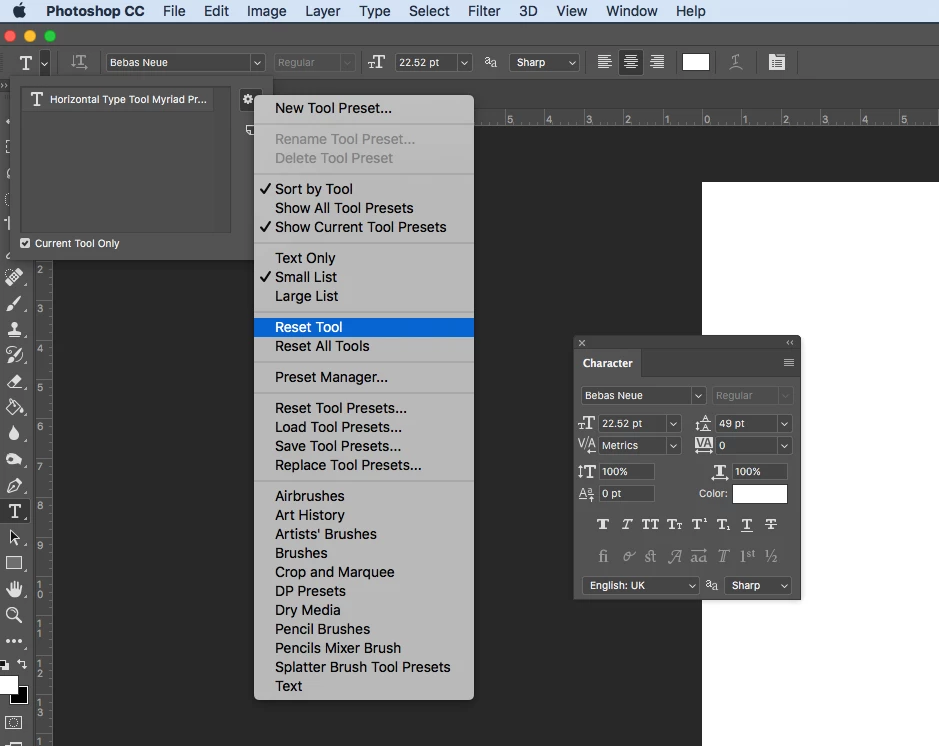939x746 pixels.
Task: Click text color swatch in options bar
Action: tap(696, 62)
